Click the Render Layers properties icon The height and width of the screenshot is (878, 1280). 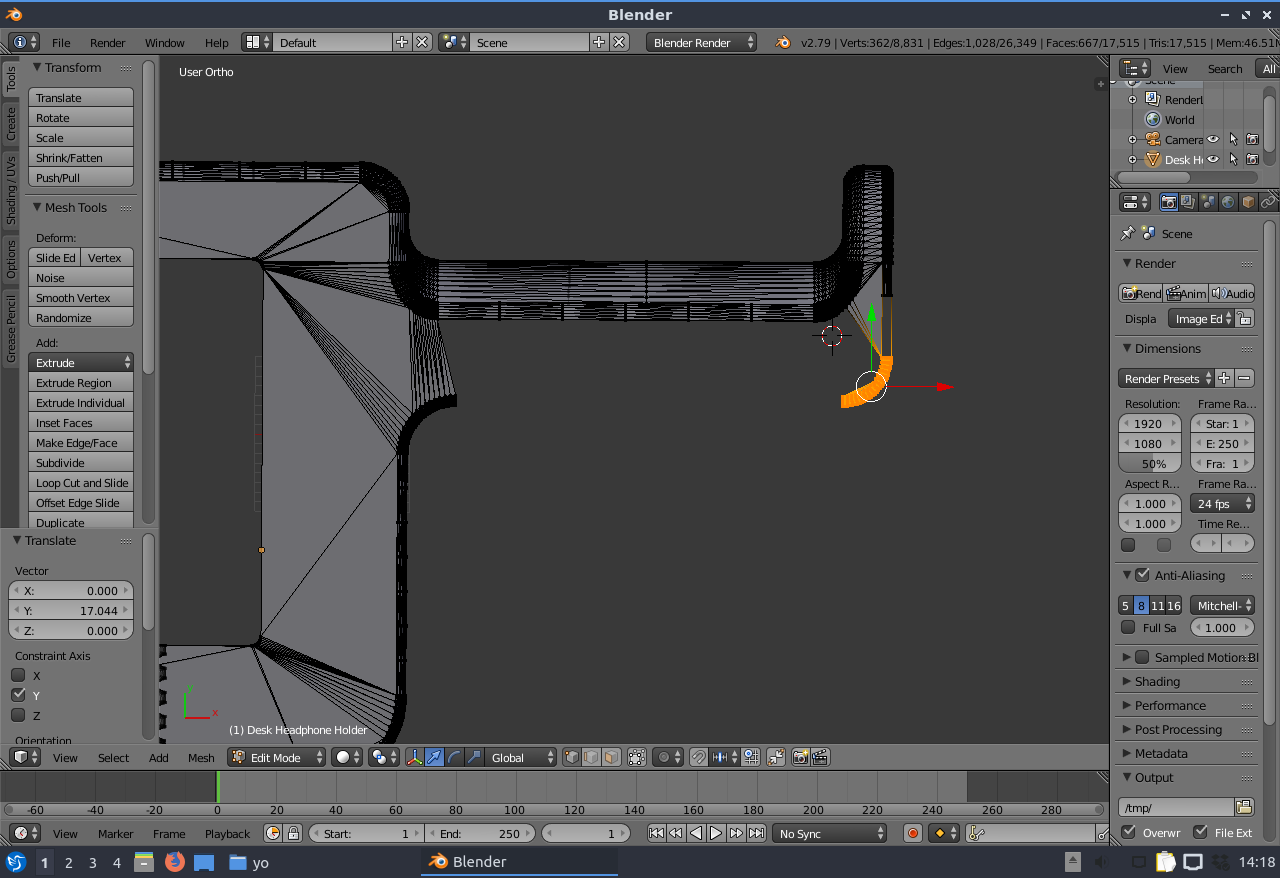[x=1188, y=202]
